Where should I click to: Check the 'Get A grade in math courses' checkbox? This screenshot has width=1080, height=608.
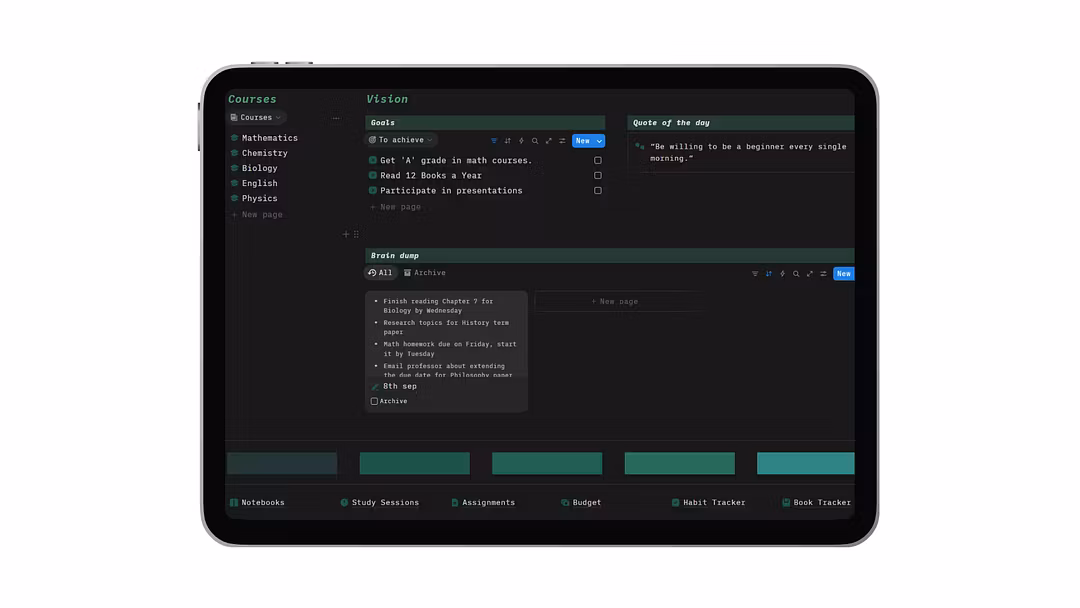pyautogui.click(x=598, y=160)
